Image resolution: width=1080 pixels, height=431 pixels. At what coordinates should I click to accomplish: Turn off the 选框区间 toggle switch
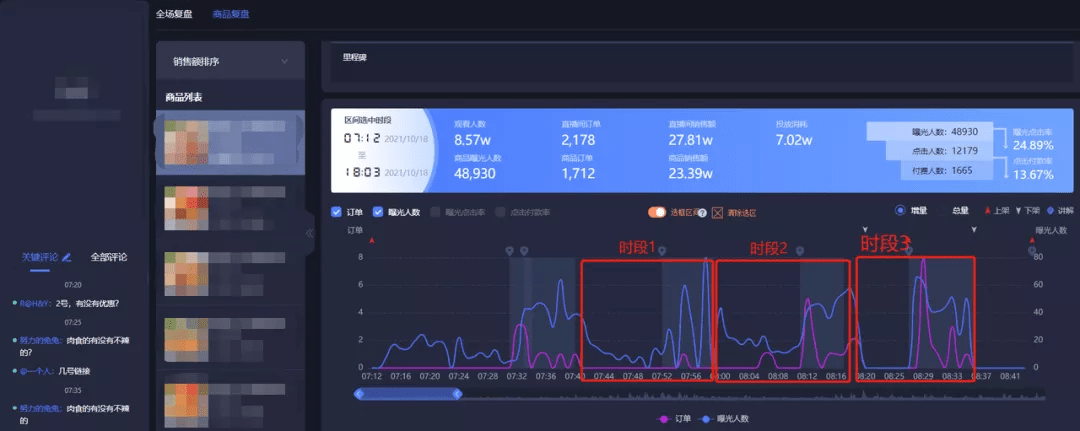657,212
